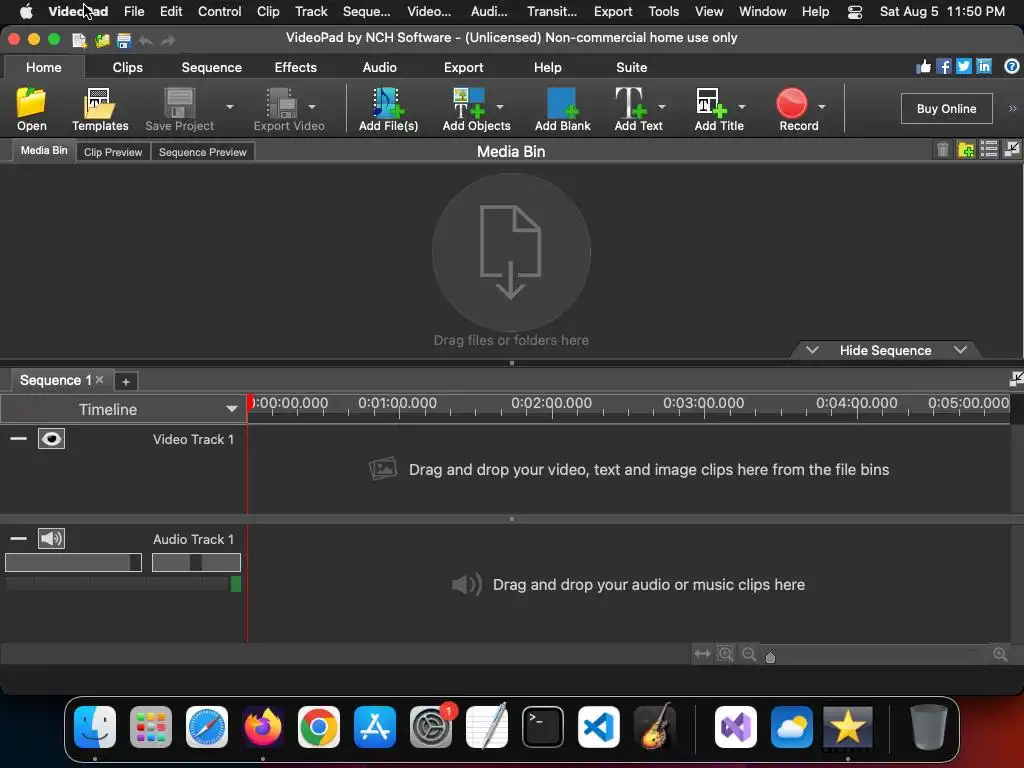Screen dimensions: 1024x768
Task: Share on Twitter icon
Action: (x=964, y=66)
